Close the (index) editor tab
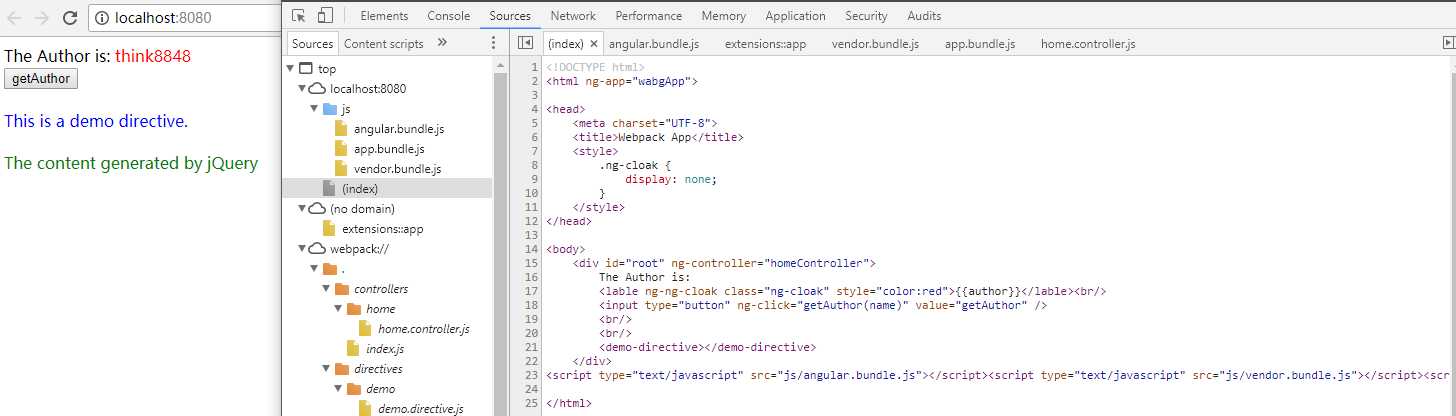Screen dimensions: 1456x416 tap(593, 44)
